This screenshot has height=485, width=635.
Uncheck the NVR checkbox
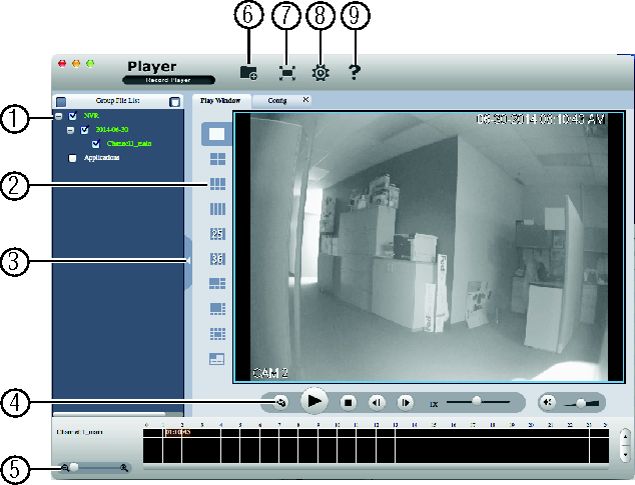pyautogui.click(x=72, y=116)
